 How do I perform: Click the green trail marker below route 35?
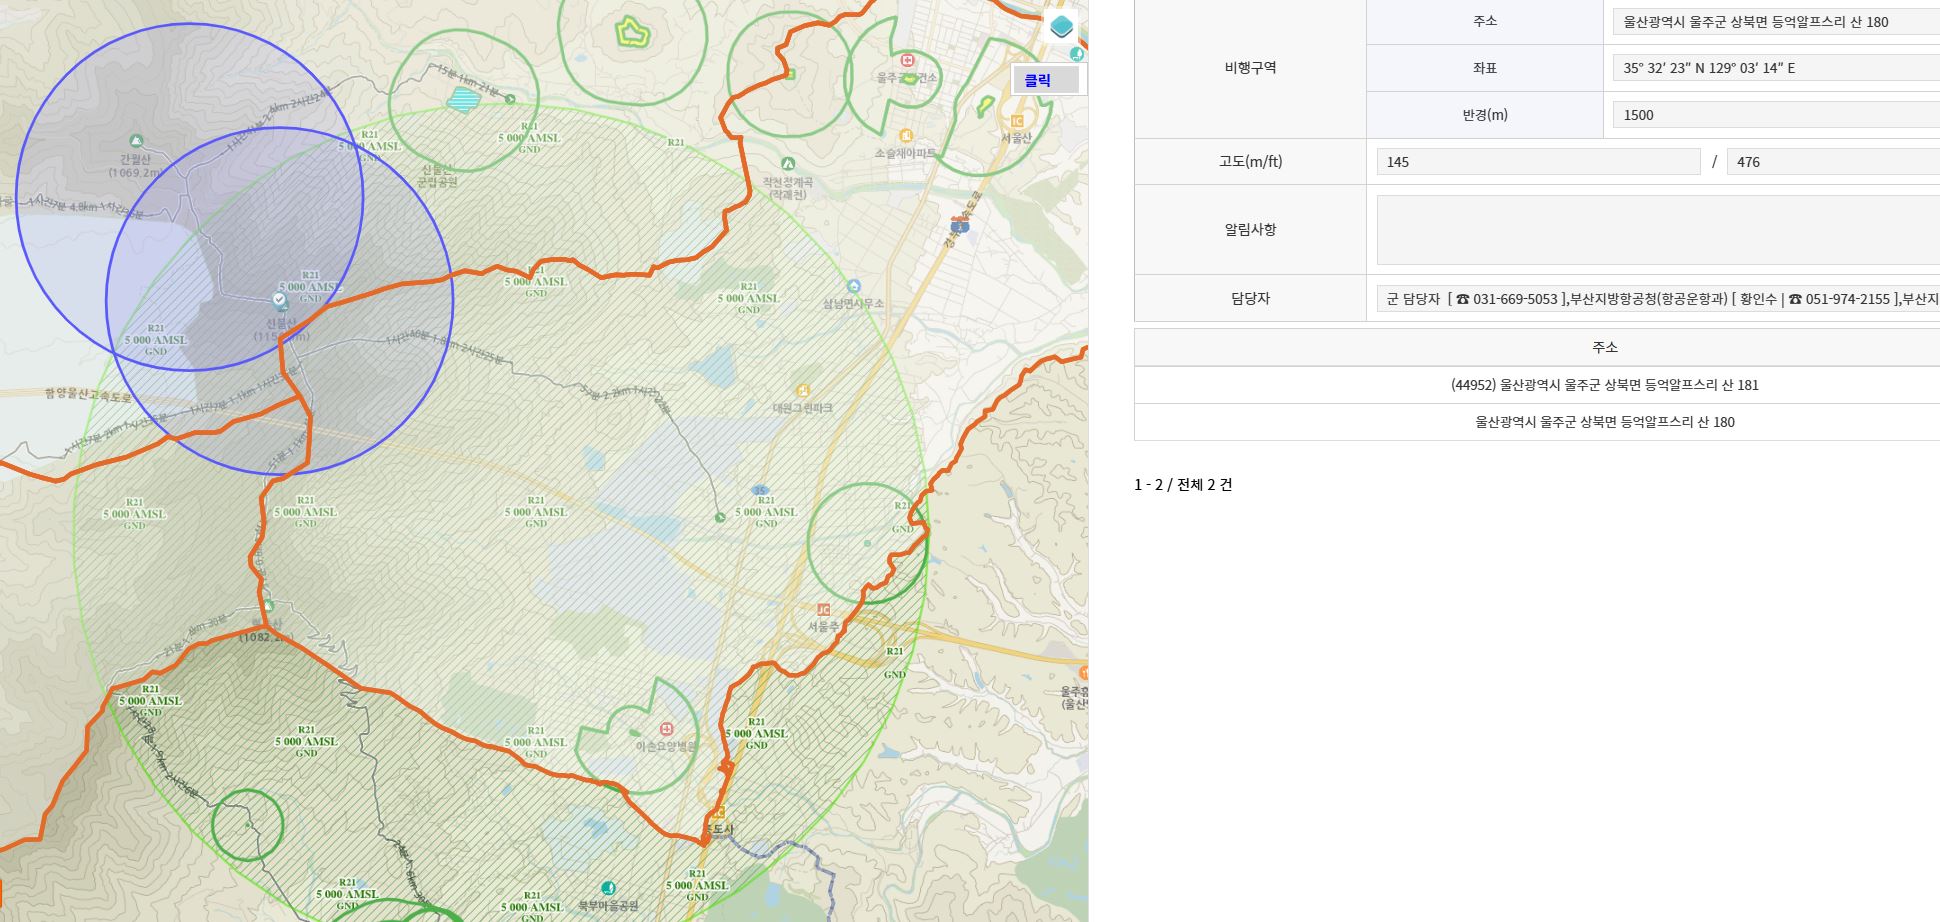[720, 517]
